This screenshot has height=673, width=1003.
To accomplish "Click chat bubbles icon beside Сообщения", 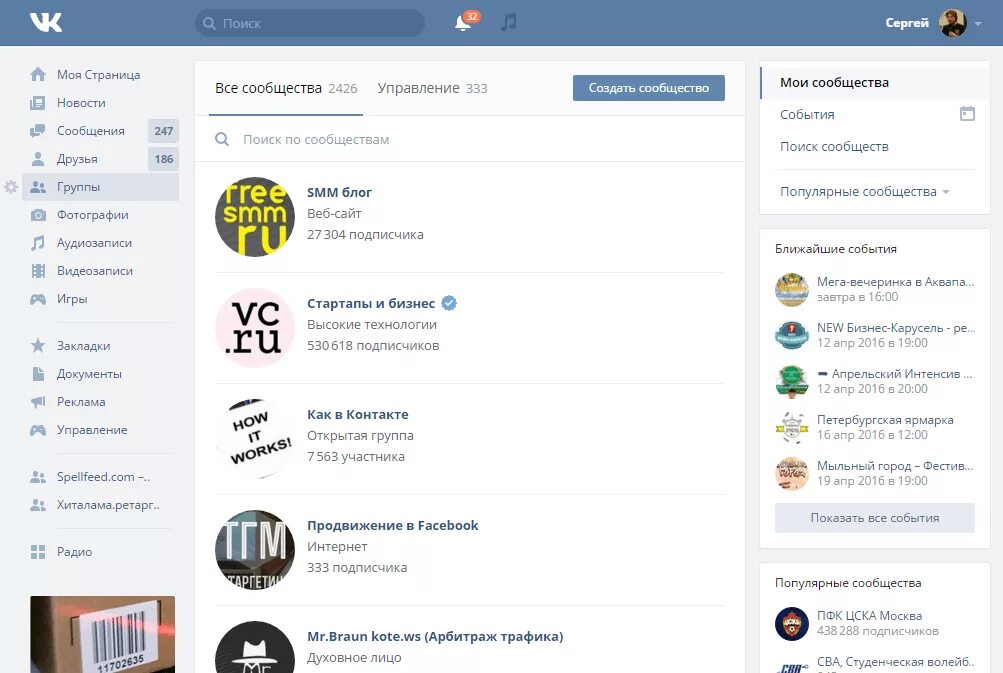I will [x=38, y=131].
